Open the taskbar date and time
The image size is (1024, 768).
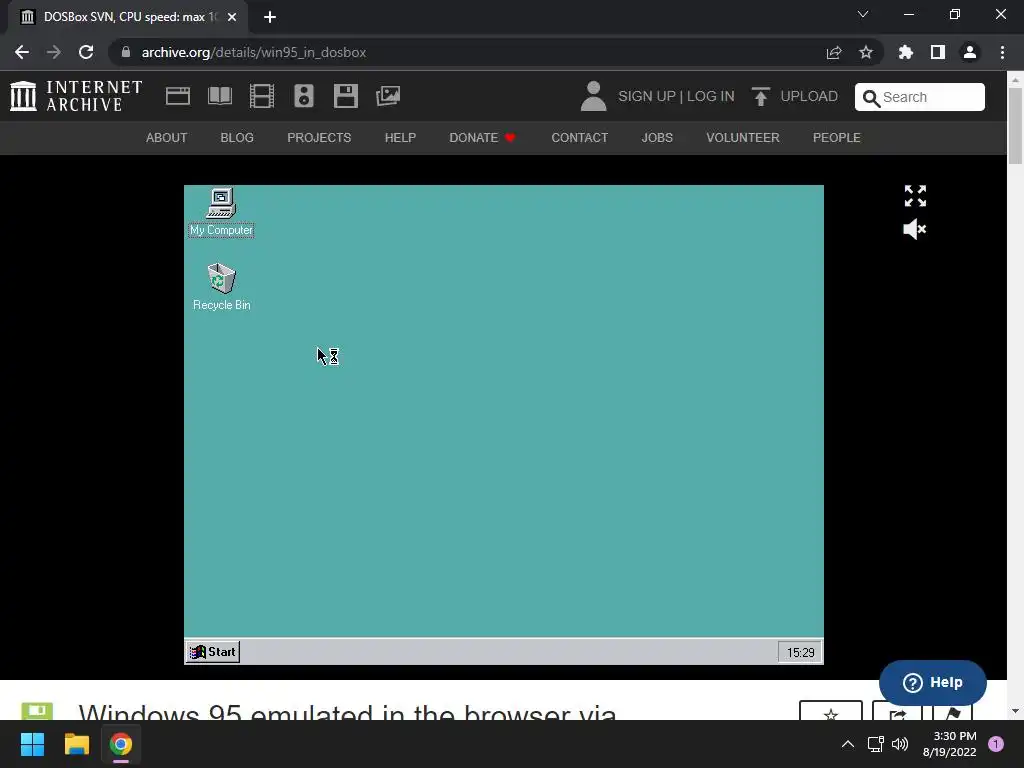950,744
